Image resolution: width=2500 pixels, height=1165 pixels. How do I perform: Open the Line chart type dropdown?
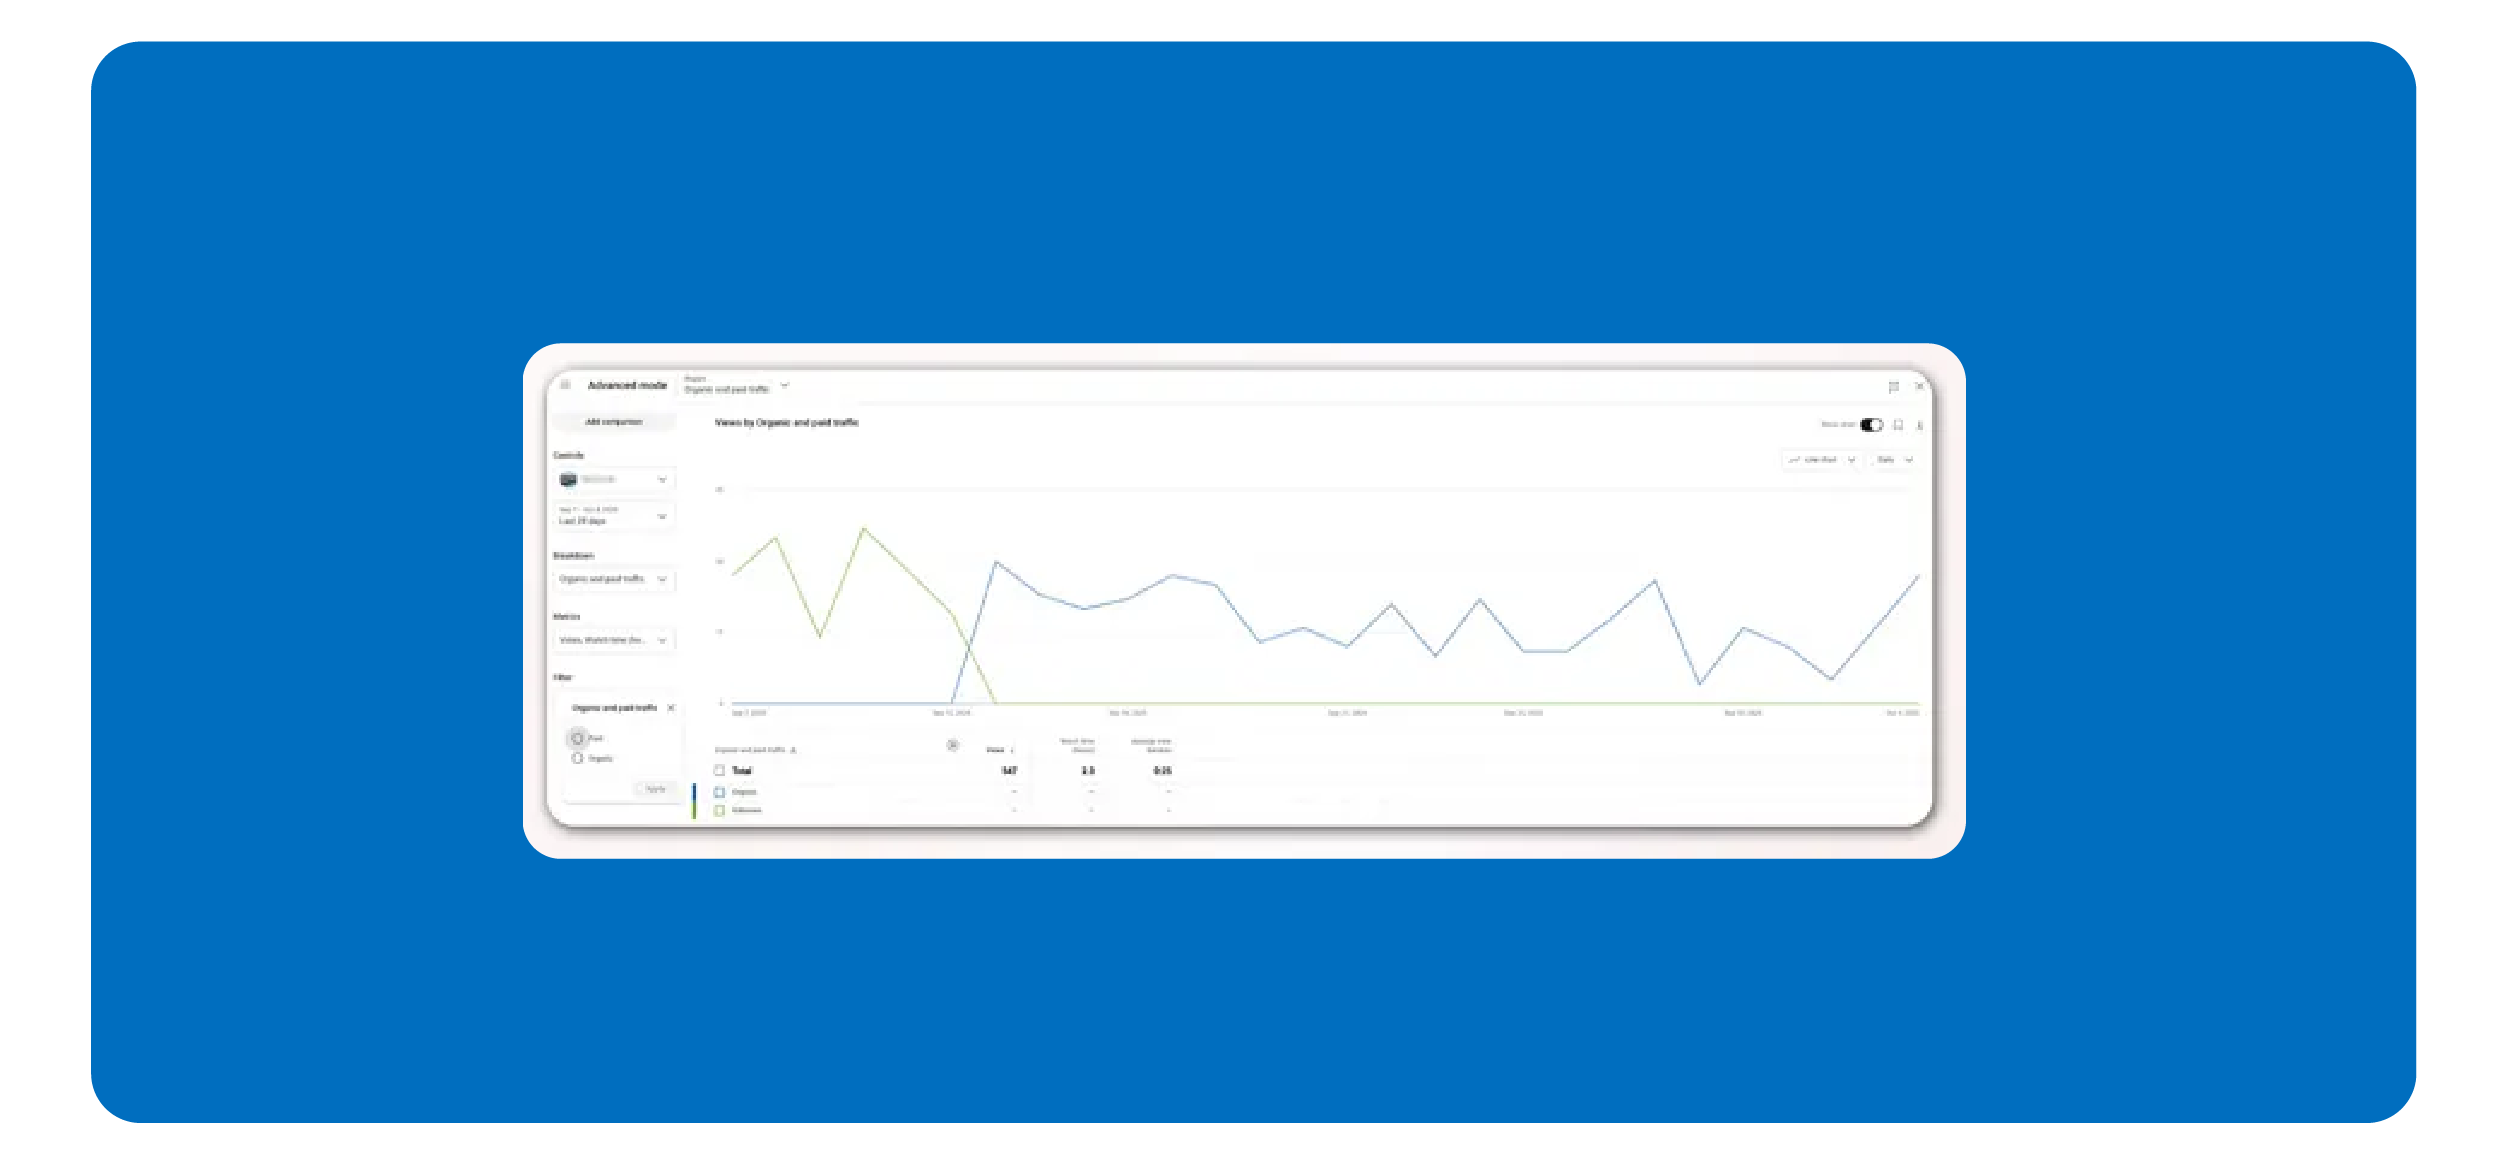(1822, 460)
